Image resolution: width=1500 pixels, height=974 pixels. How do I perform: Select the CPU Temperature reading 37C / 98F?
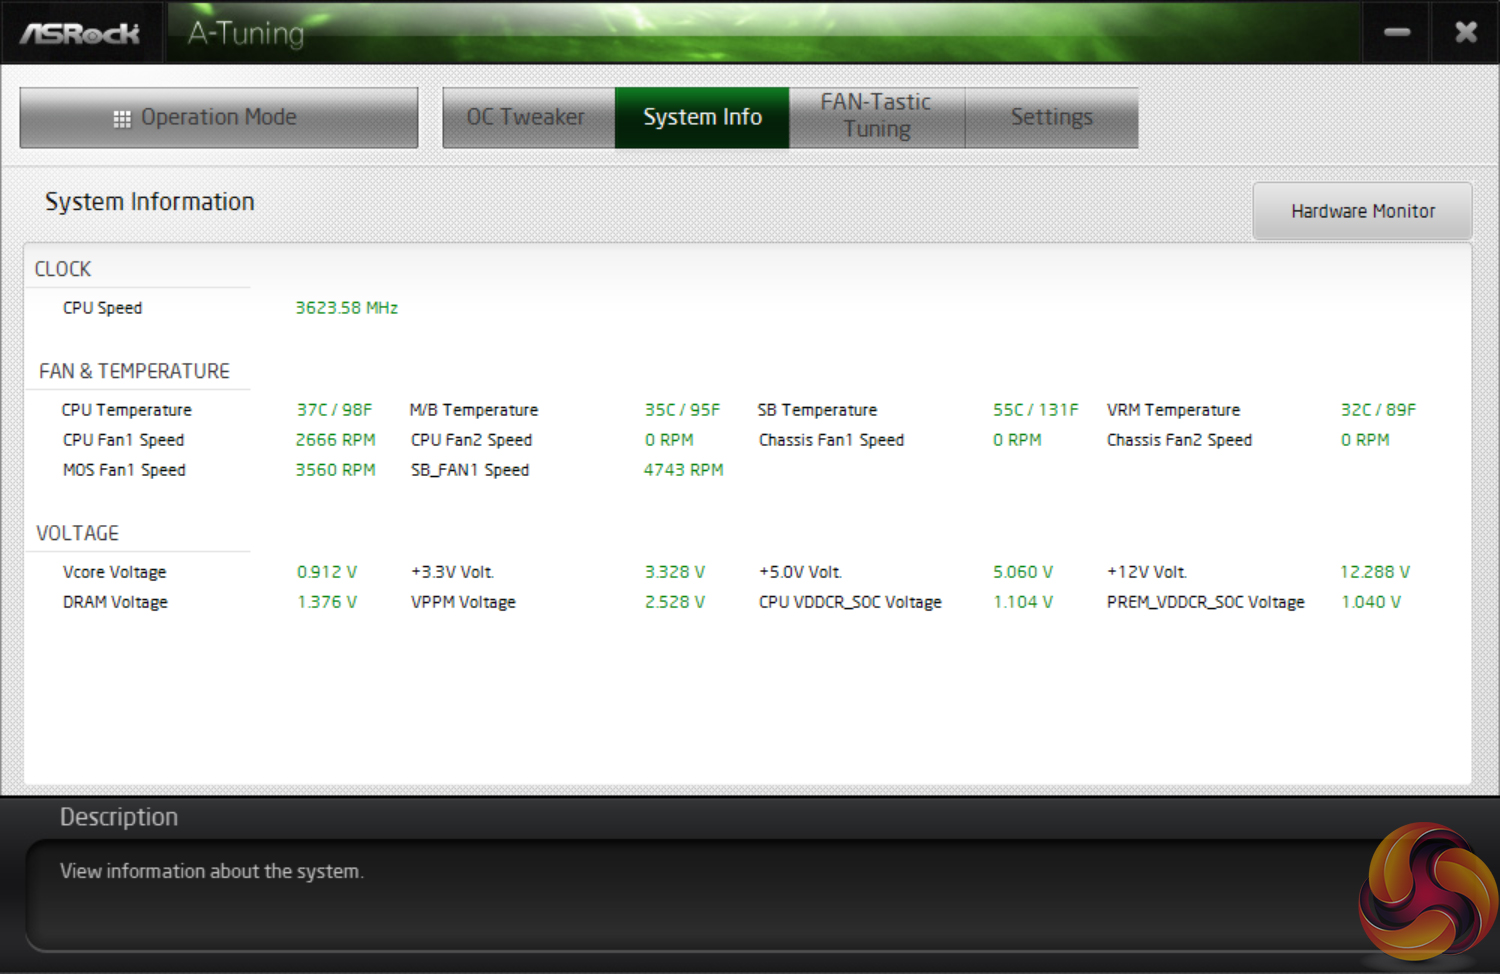tap(334, 410)
